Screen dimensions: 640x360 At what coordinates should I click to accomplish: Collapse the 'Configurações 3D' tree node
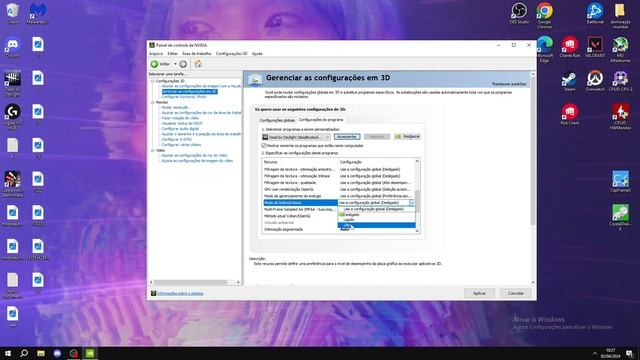pyautogui.click(x=153, y=81)
